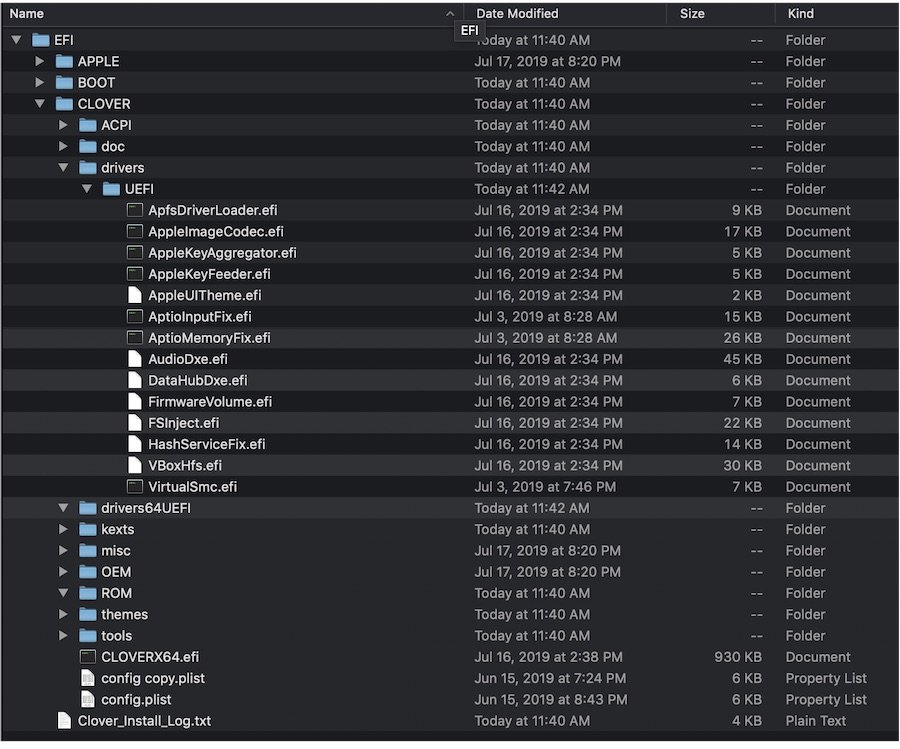The image size is (900, 749).
Task: Sort by the Kind column header
Action: click(x=836, y=13)
